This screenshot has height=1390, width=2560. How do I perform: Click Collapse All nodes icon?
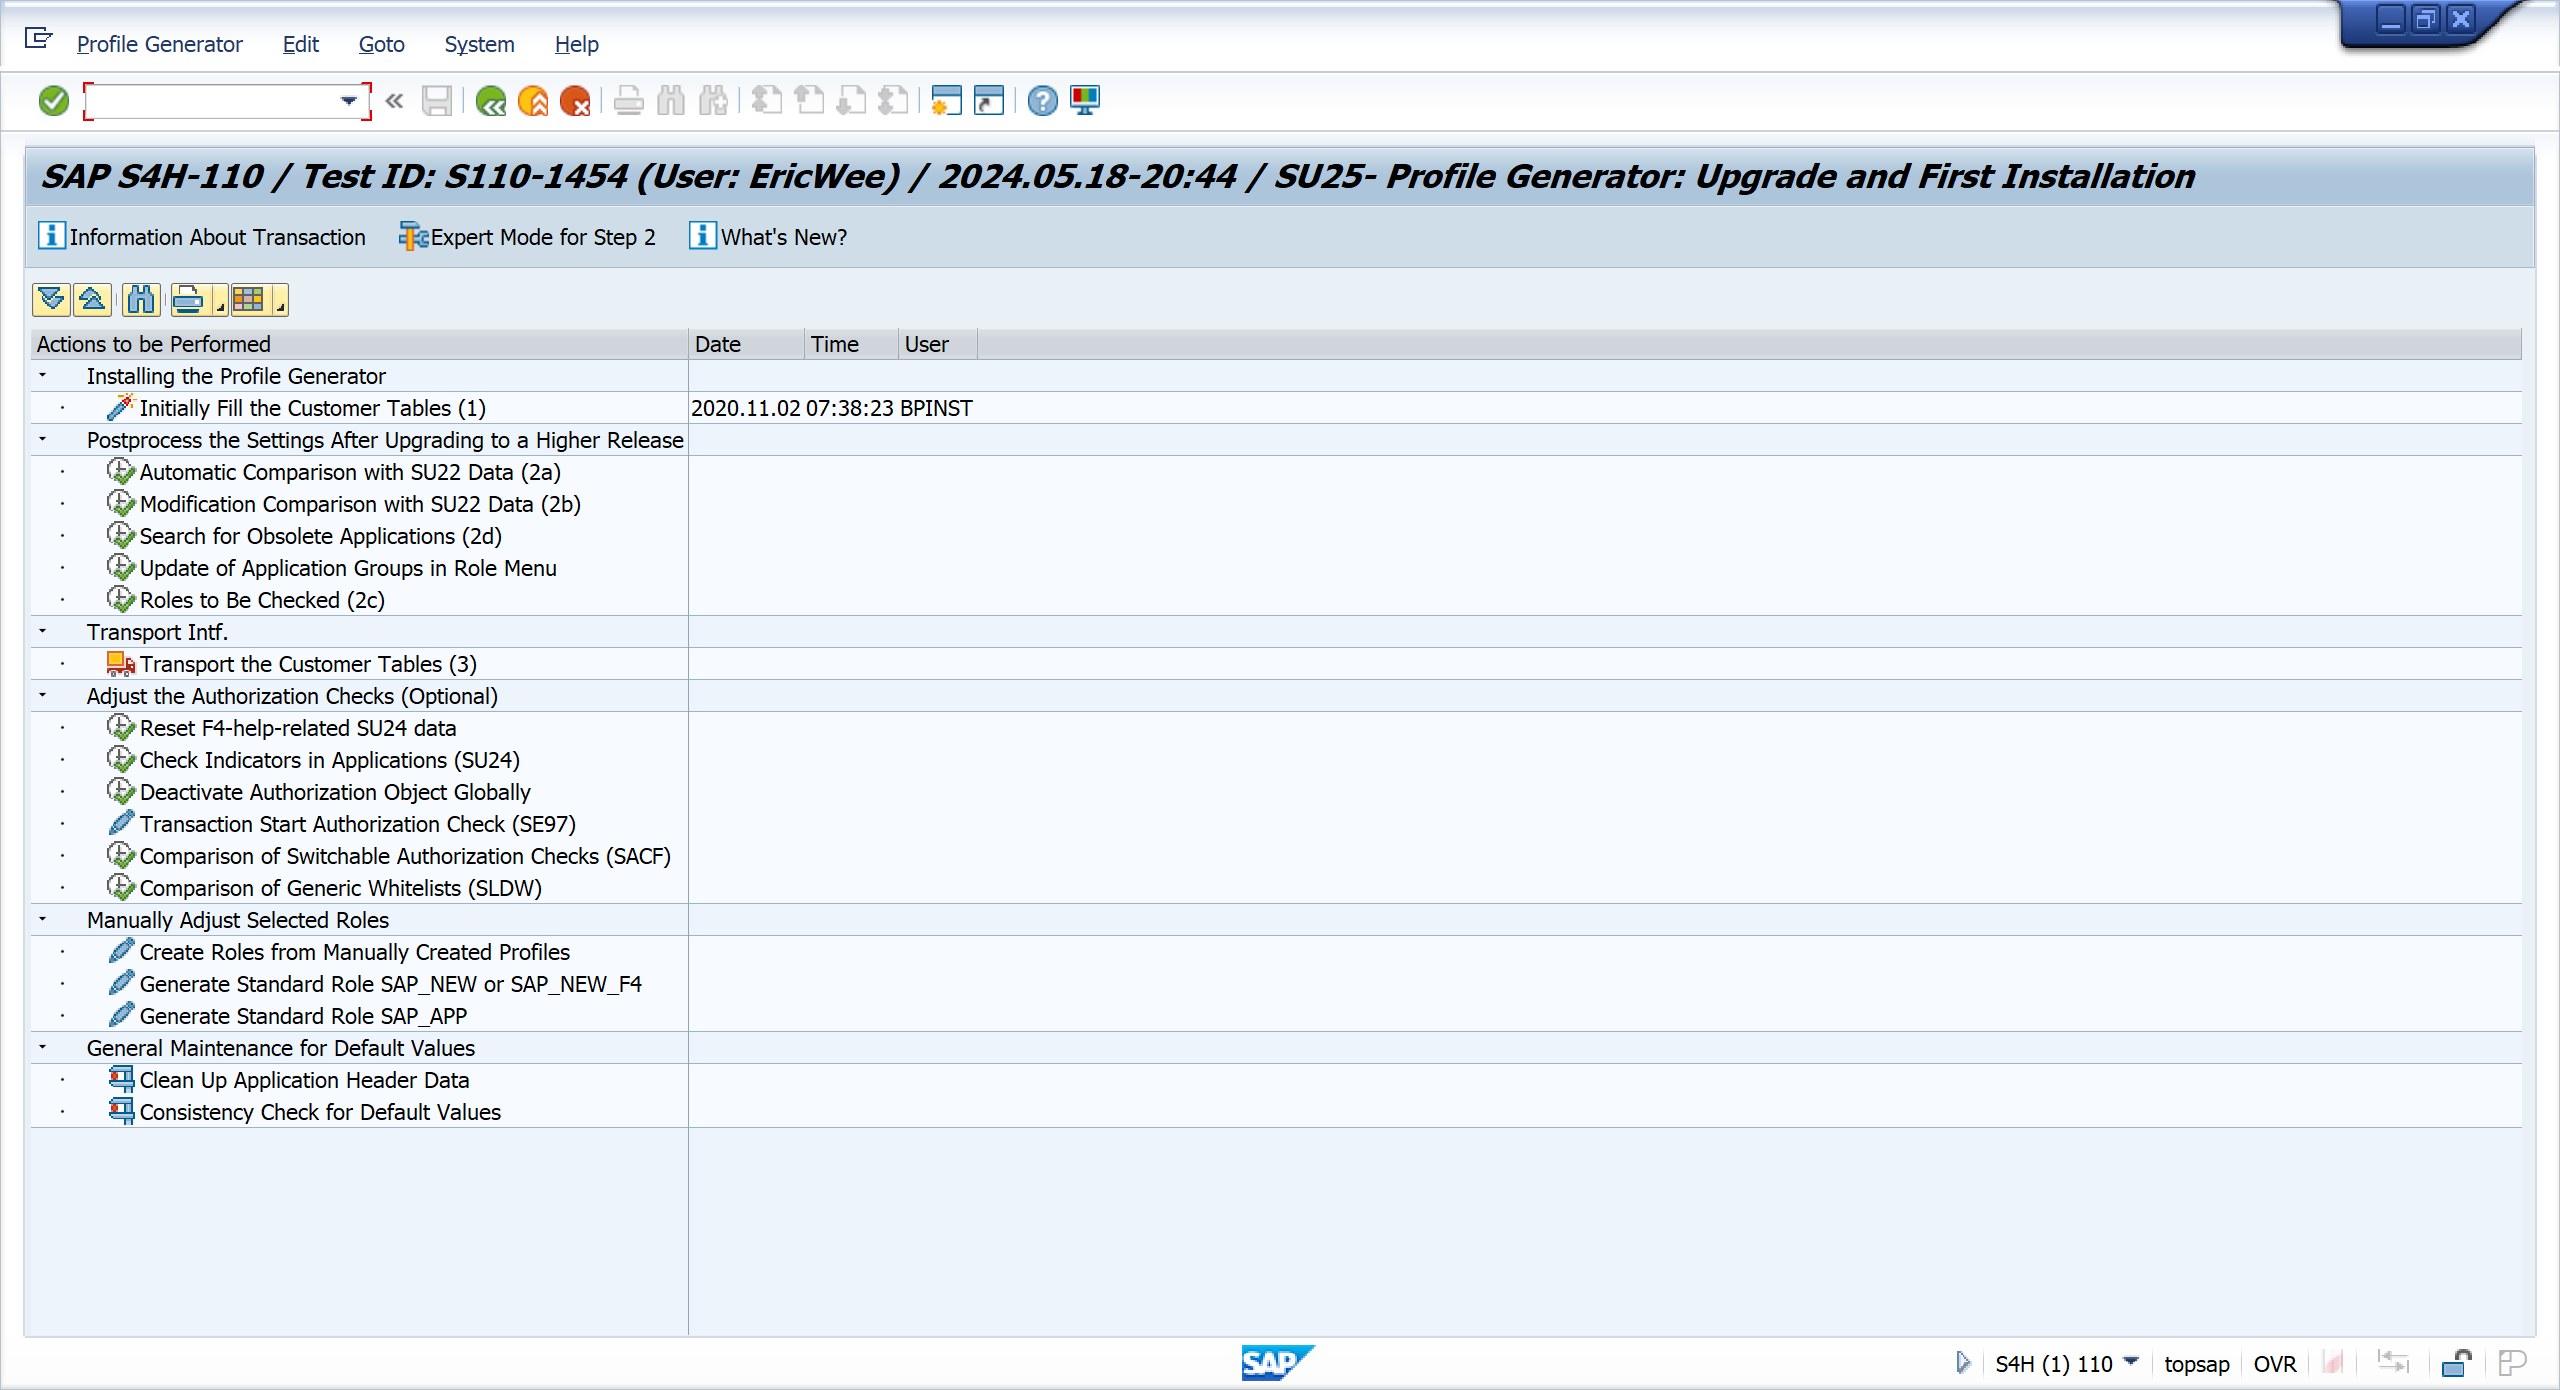(92, 299)
